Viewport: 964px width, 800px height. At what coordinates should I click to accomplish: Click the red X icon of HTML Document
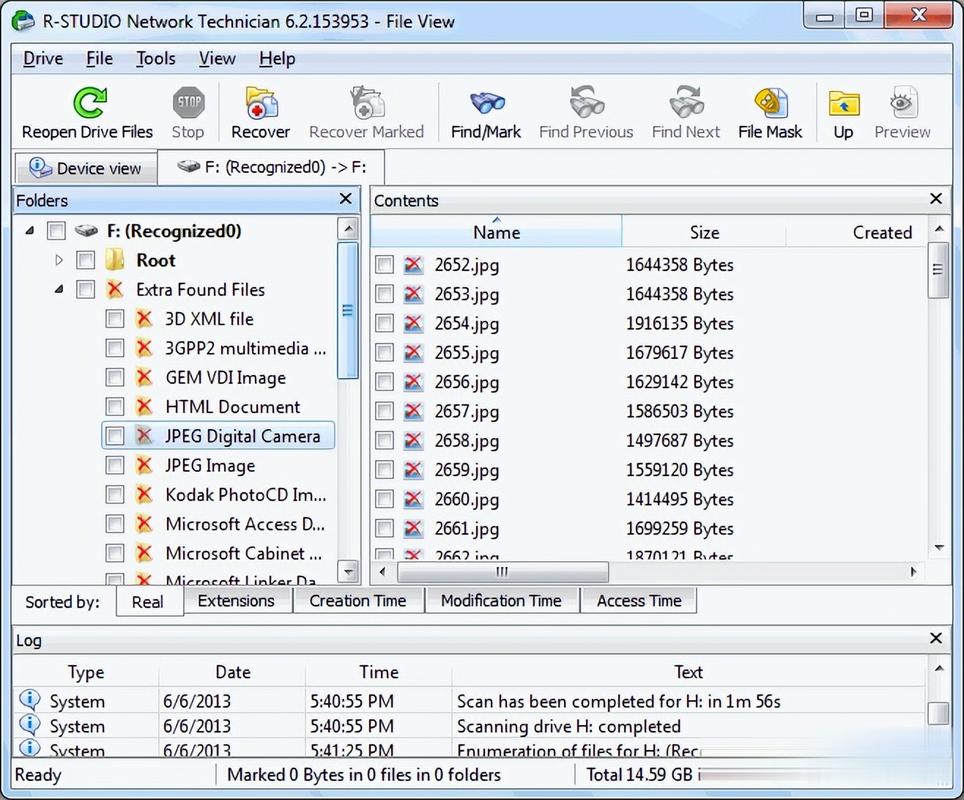(144, 406)
